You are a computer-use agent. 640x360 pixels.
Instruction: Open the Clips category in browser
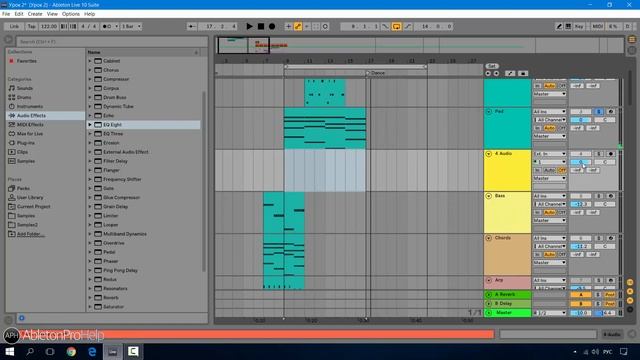22,152
